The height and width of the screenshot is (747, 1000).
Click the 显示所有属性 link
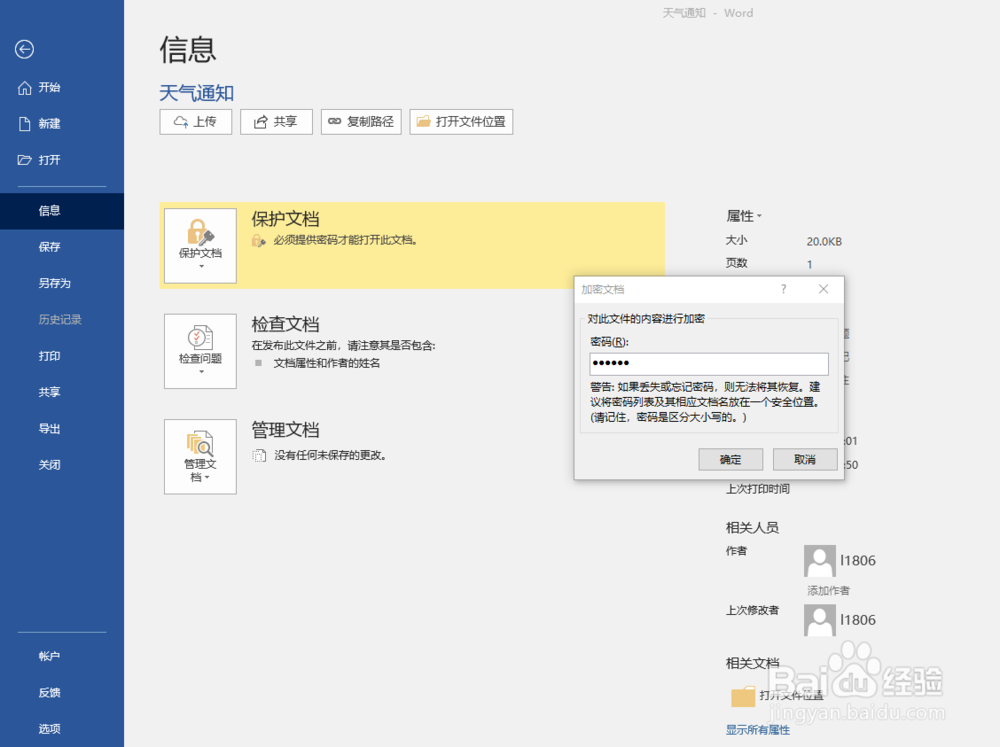758,730
